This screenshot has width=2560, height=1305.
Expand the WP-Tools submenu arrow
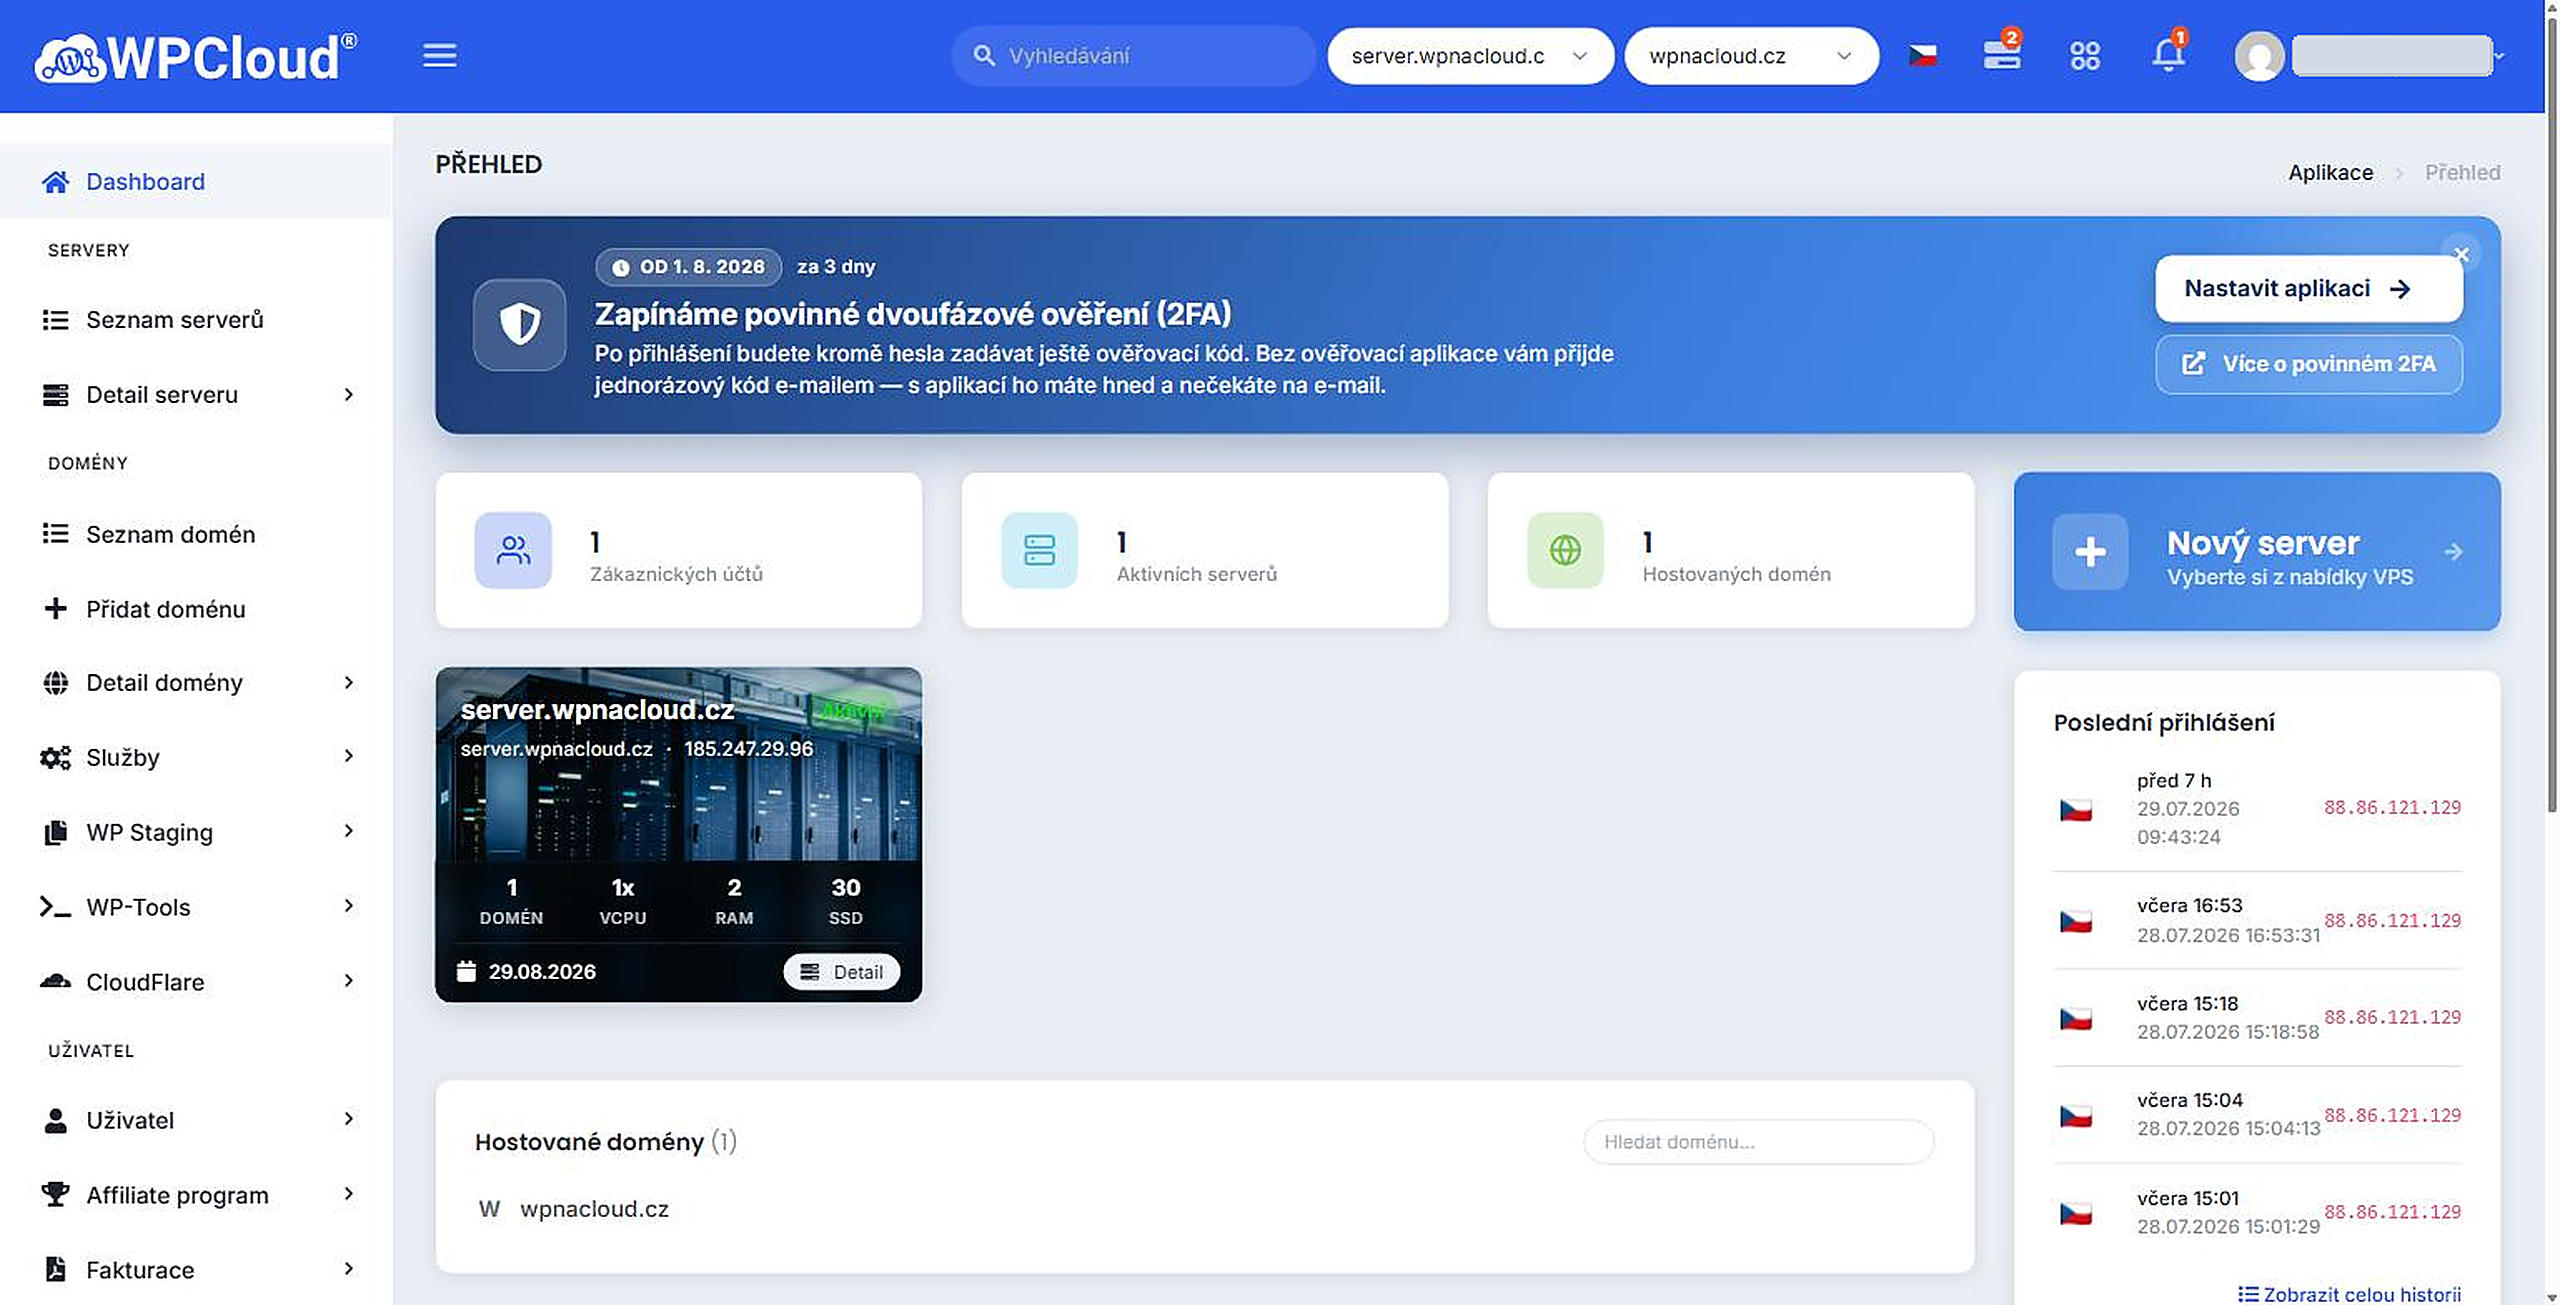(x=348, y=907)
